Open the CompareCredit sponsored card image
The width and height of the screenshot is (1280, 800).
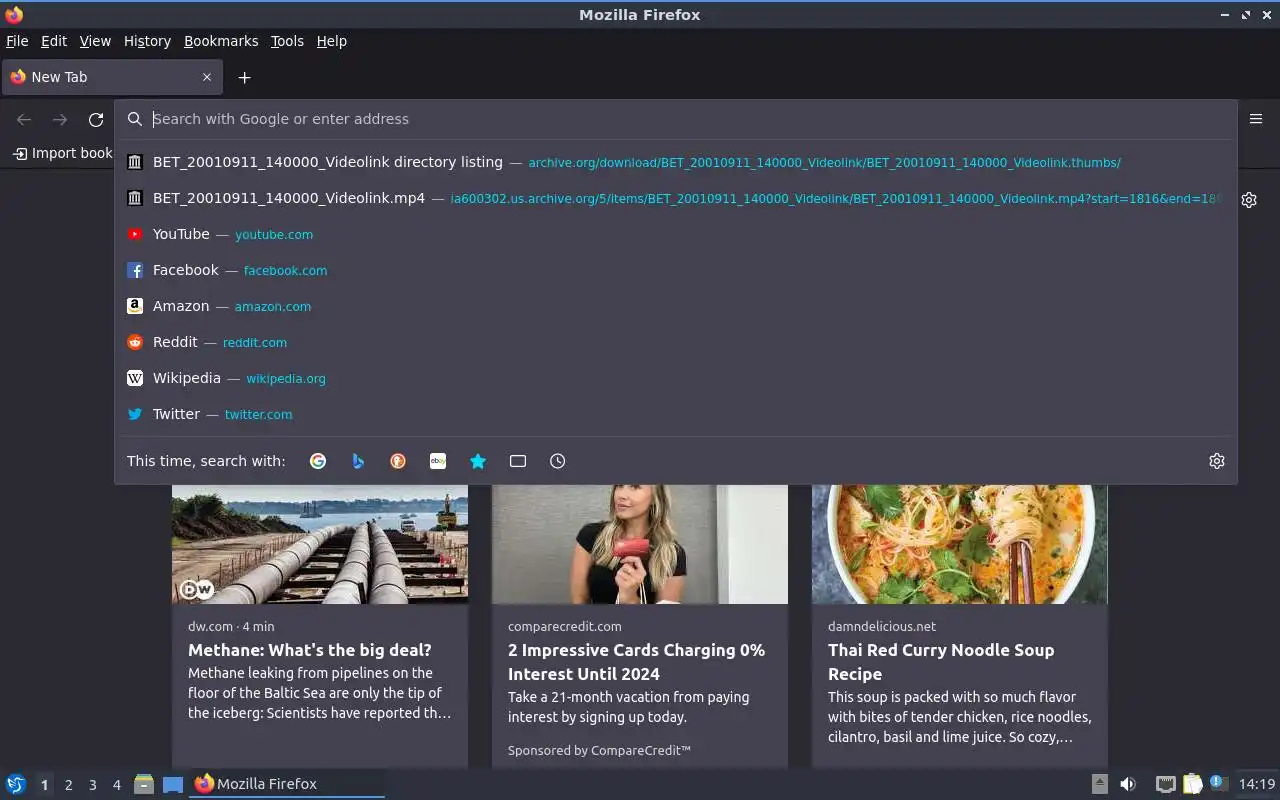point(640,544)
